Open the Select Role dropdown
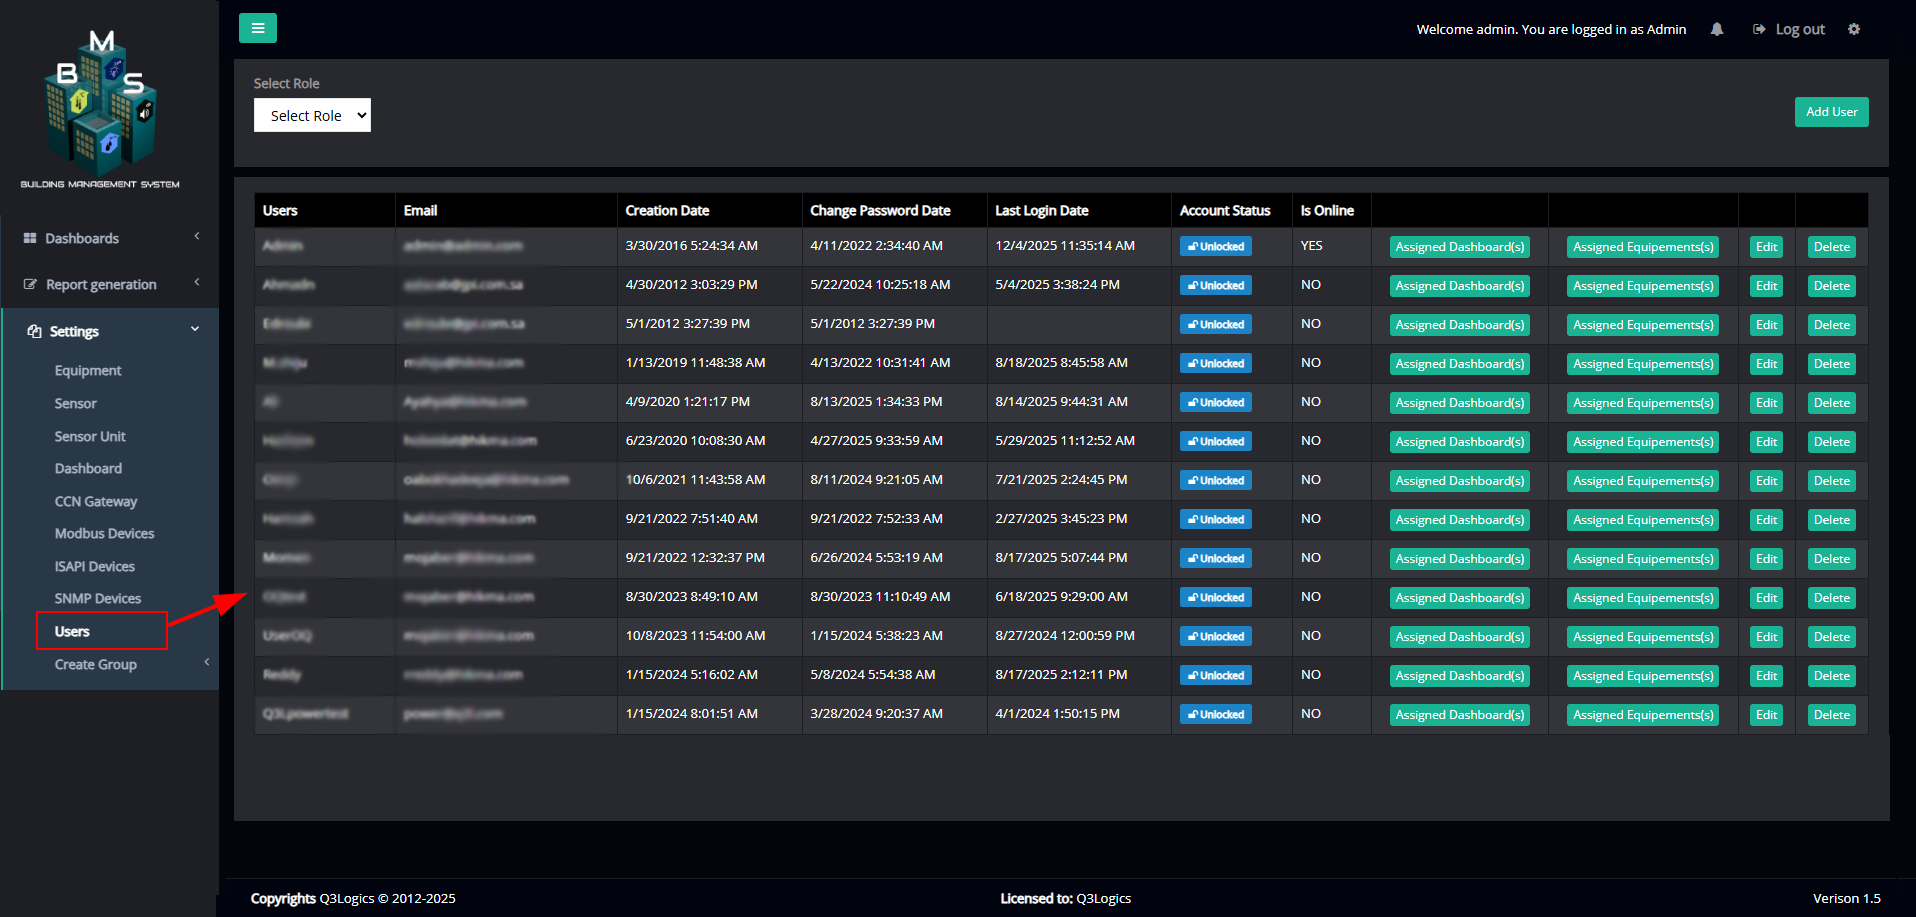1916x917 pixels. point(312,115)
